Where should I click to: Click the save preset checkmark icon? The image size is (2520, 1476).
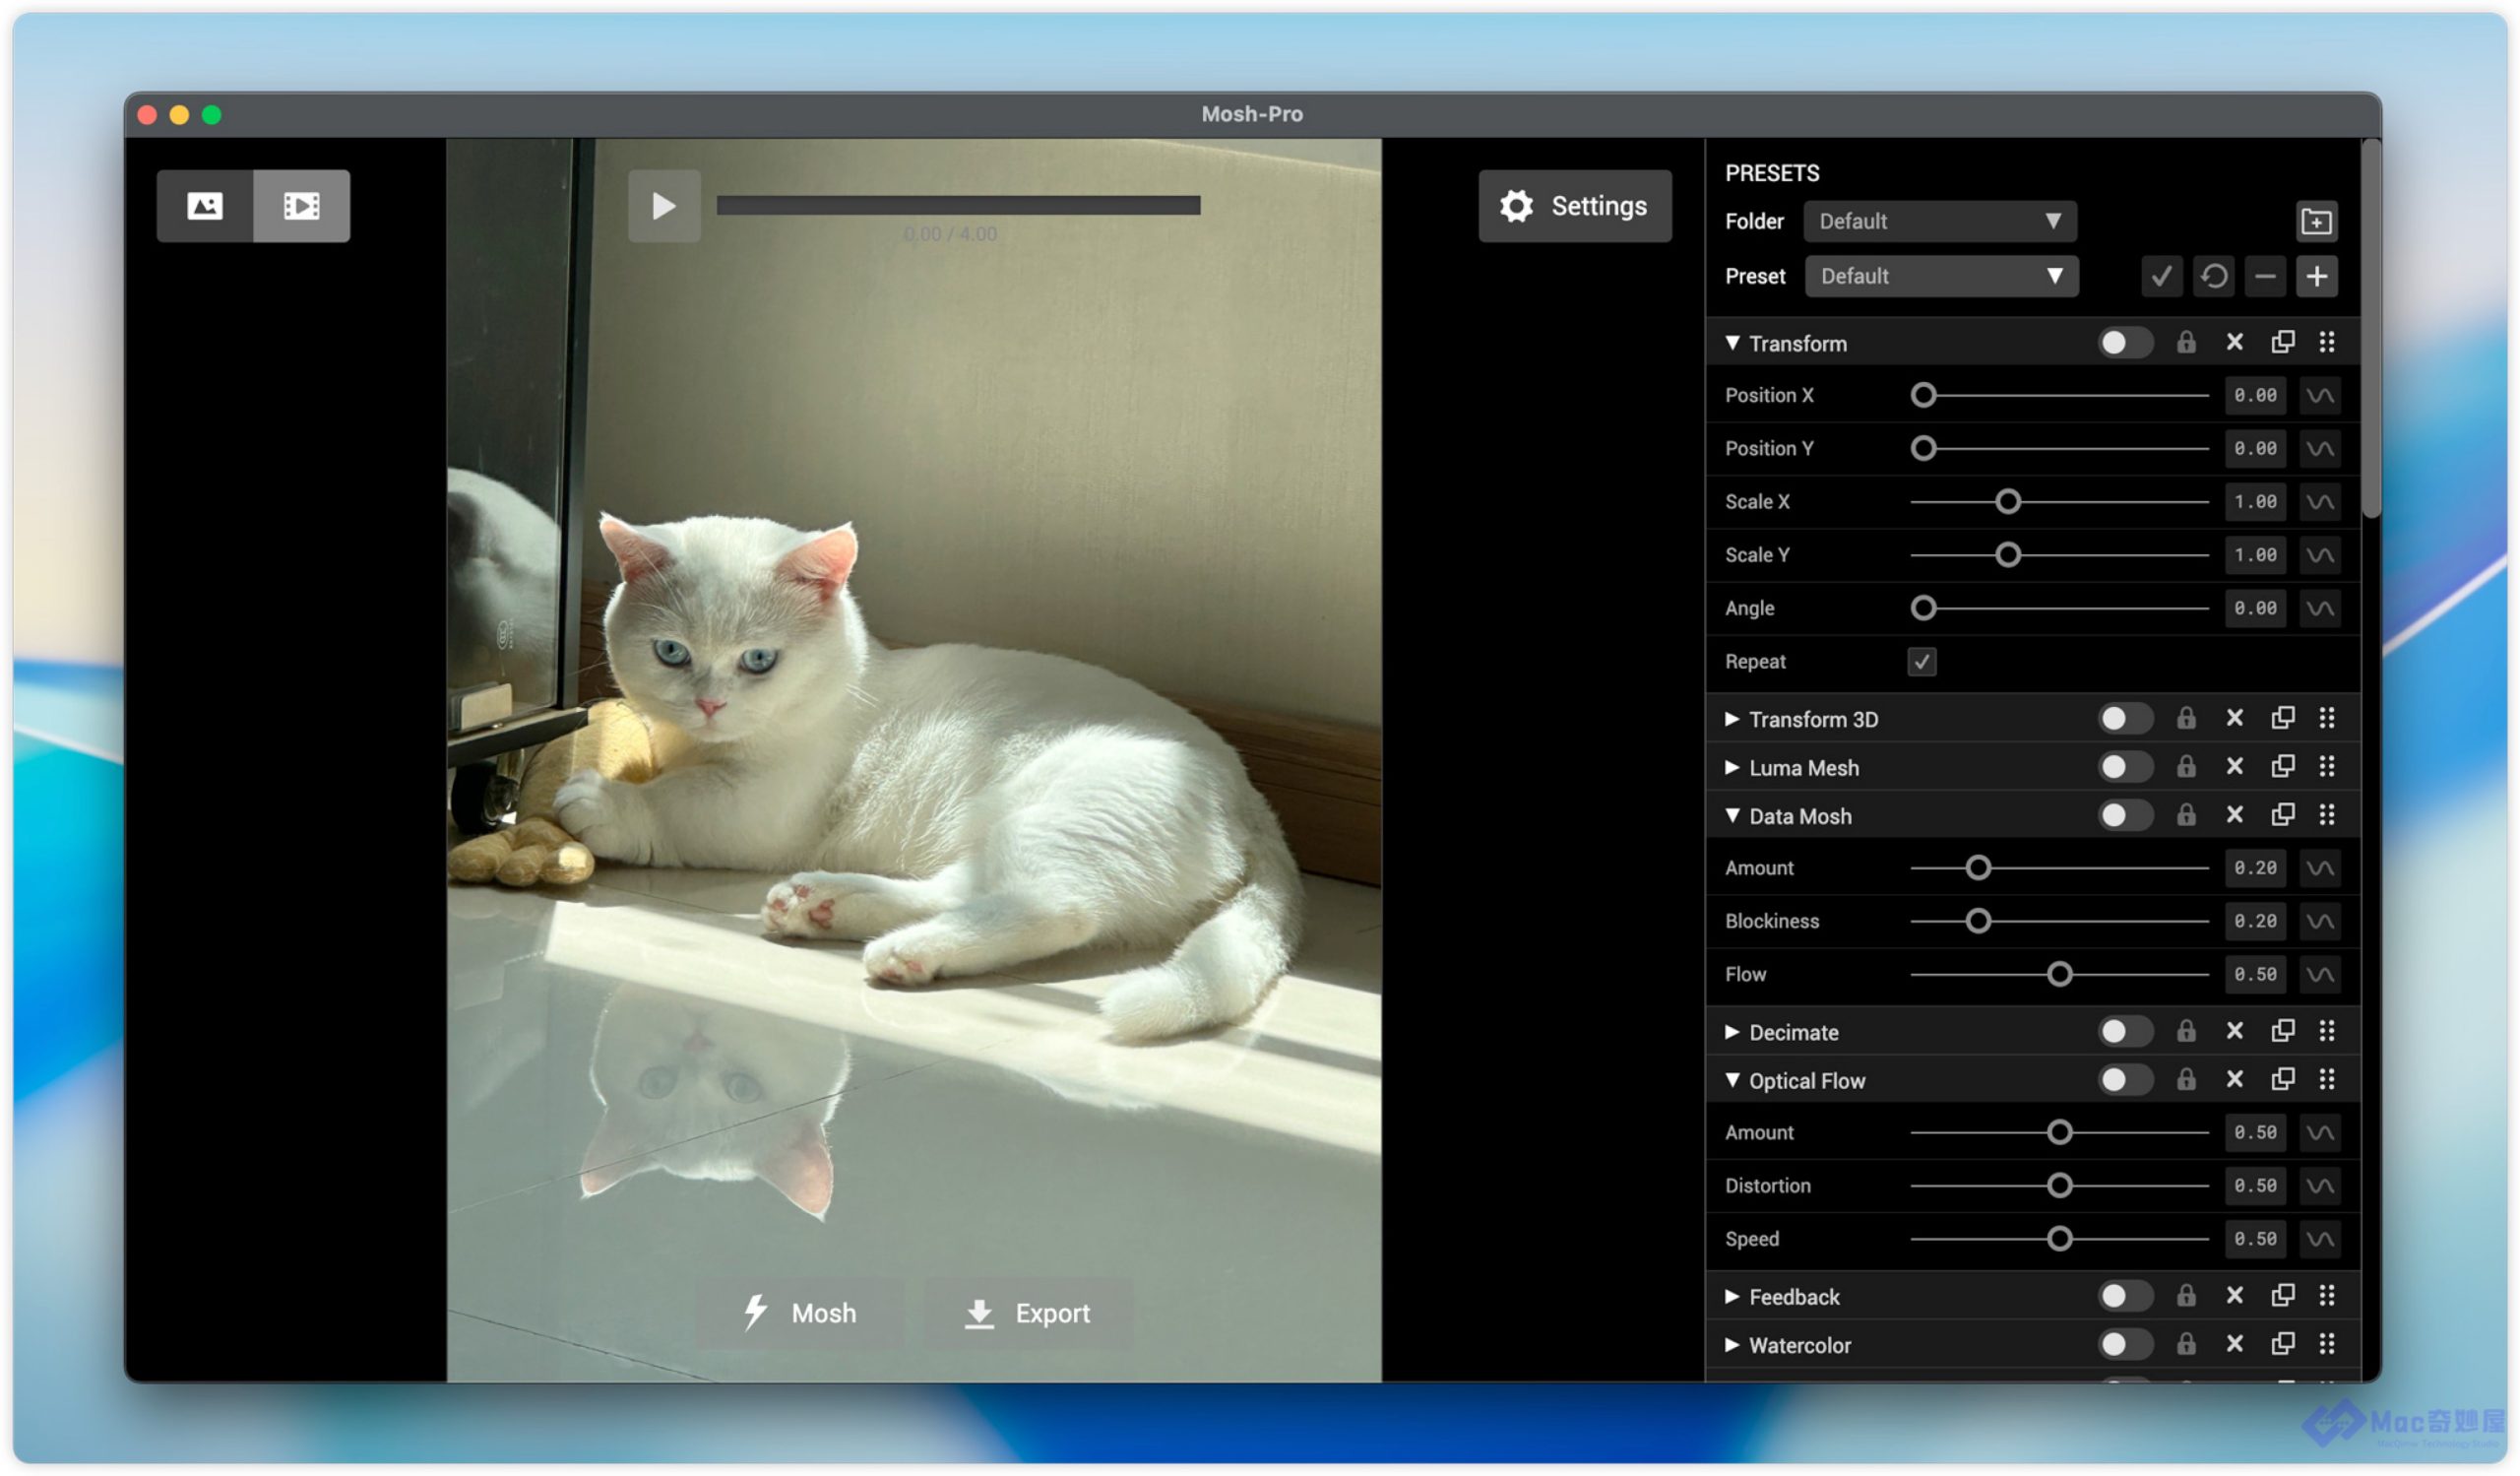pos(2161,276)
